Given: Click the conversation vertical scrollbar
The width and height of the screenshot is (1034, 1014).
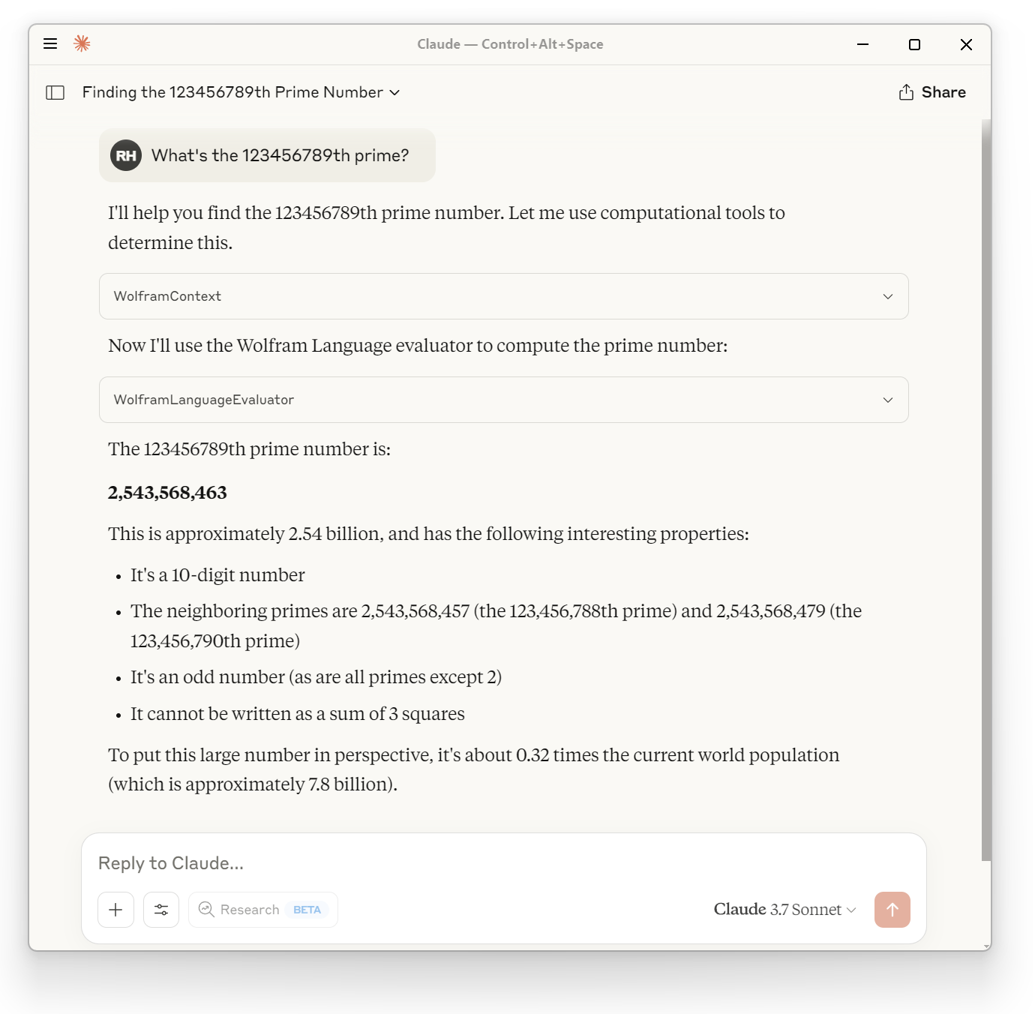Looking at the screenshot, I should 986,490.
